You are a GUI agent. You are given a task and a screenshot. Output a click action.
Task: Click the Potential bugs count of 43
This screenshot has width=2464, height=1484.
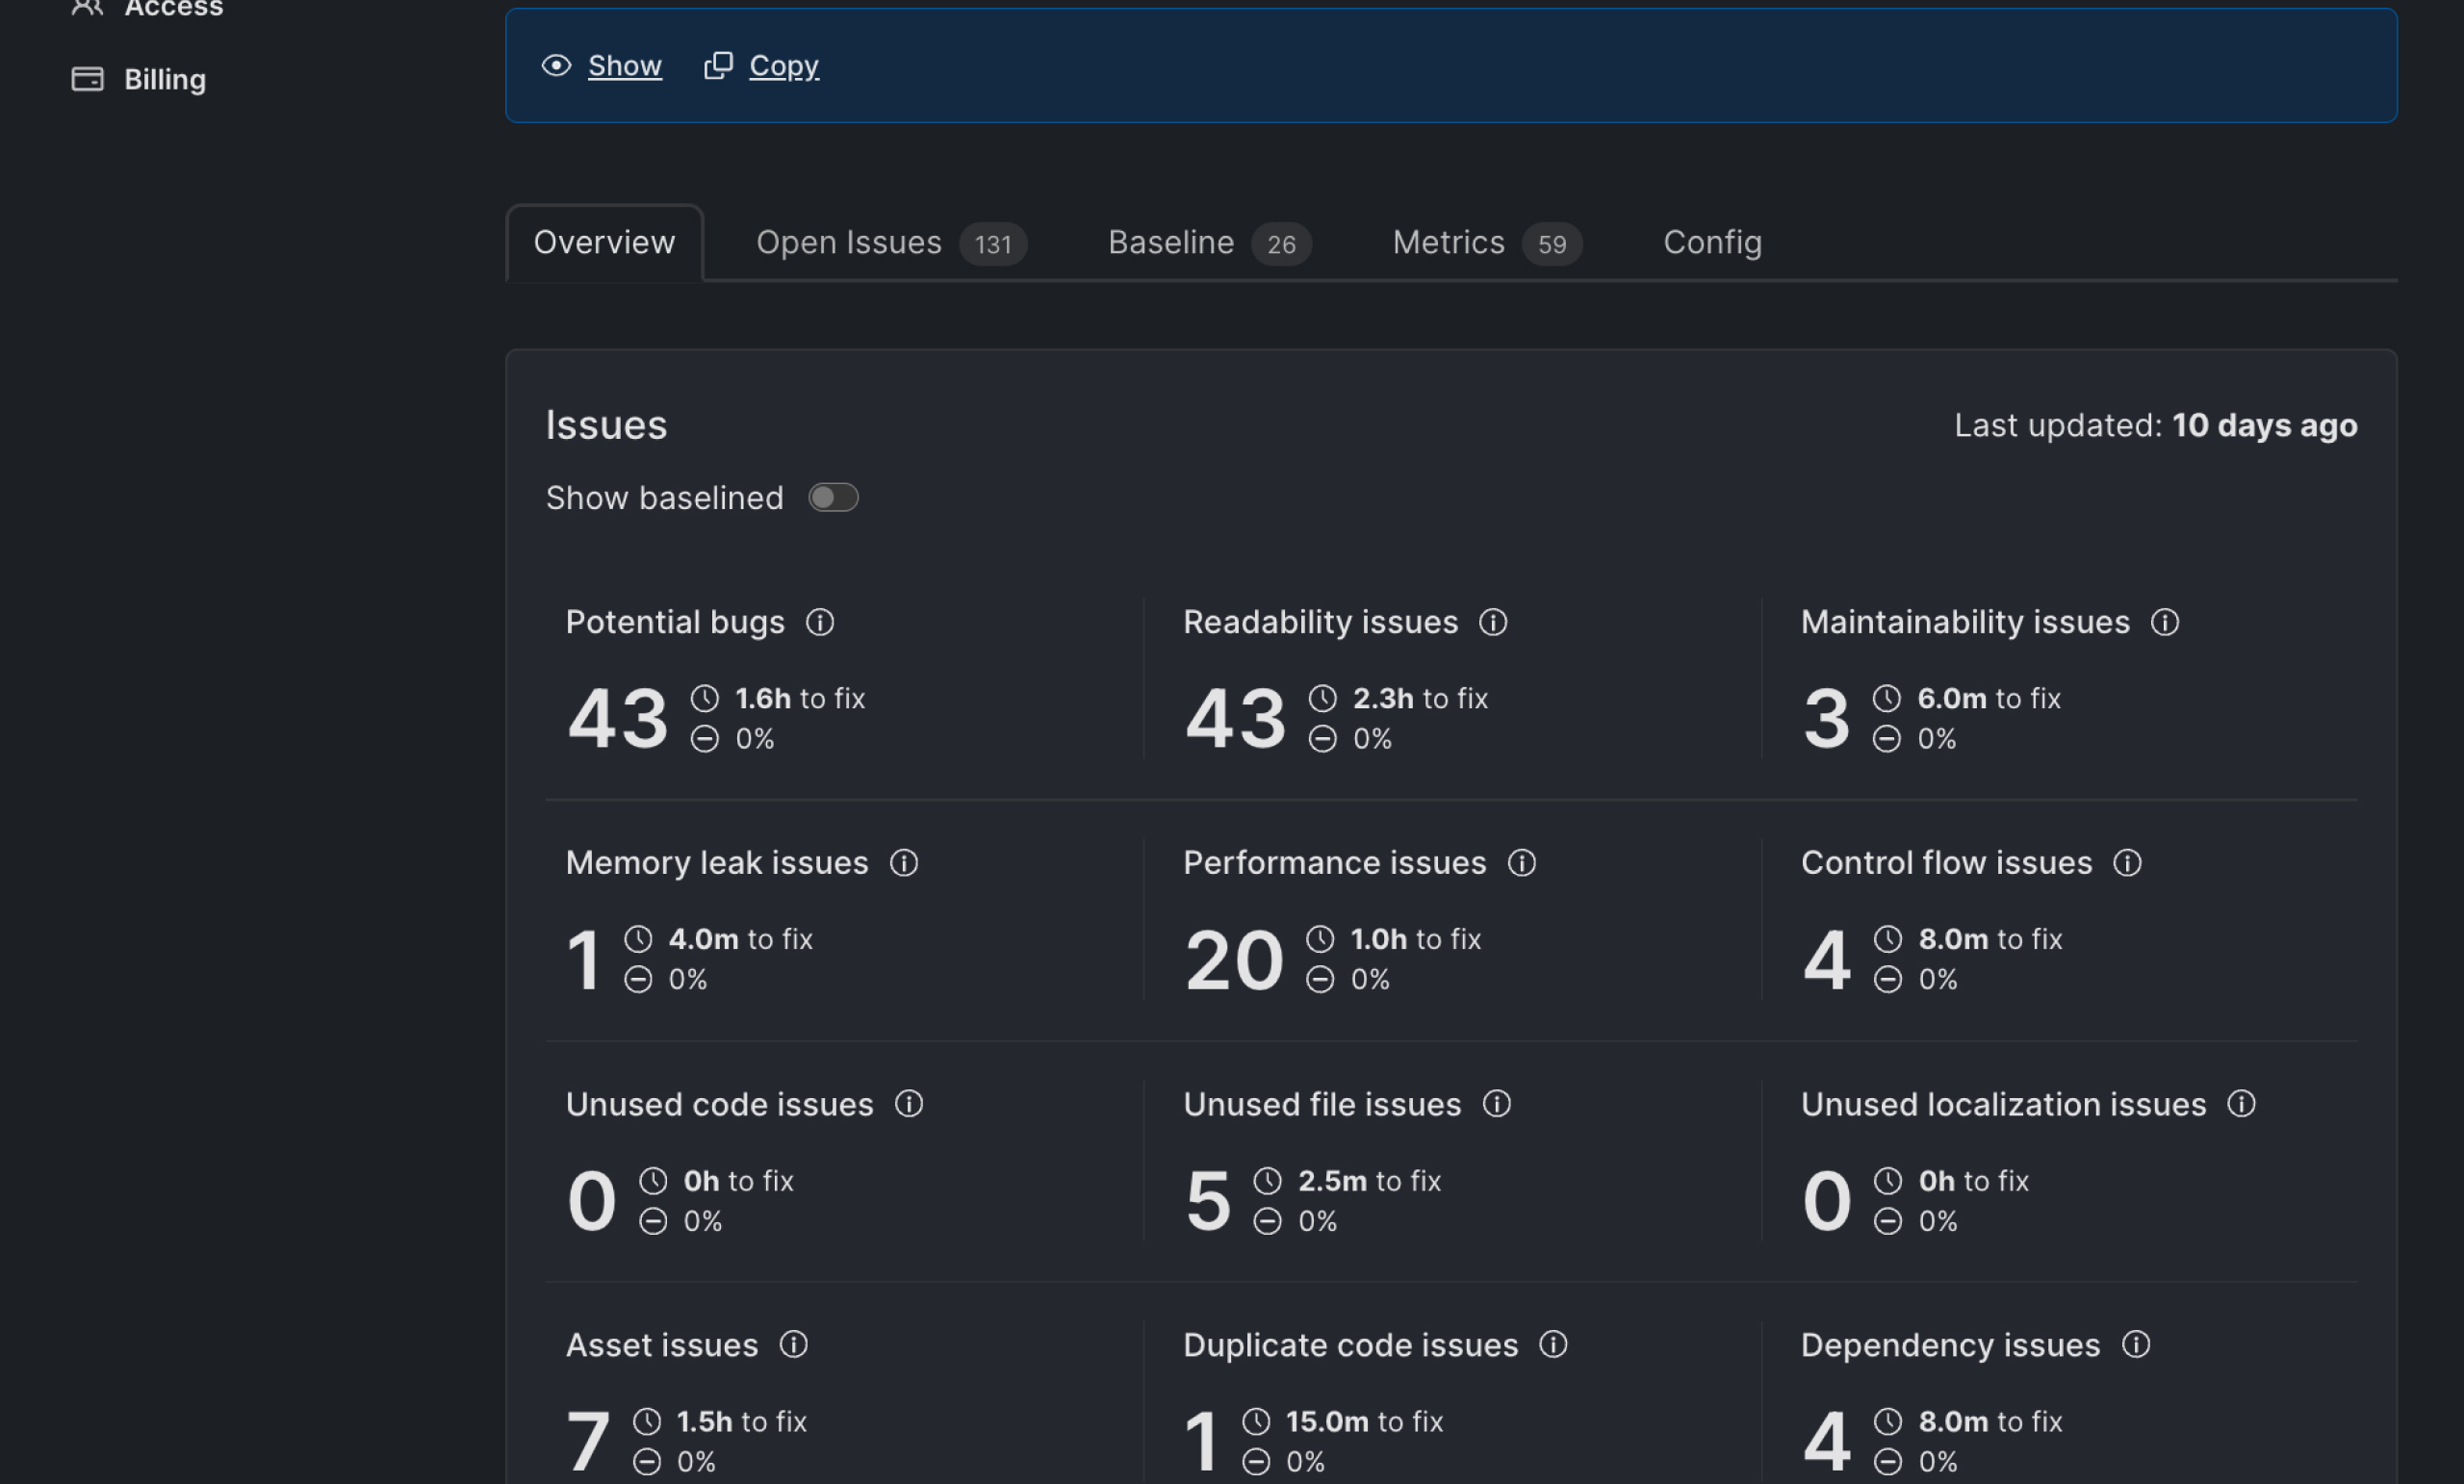(617, 718)
